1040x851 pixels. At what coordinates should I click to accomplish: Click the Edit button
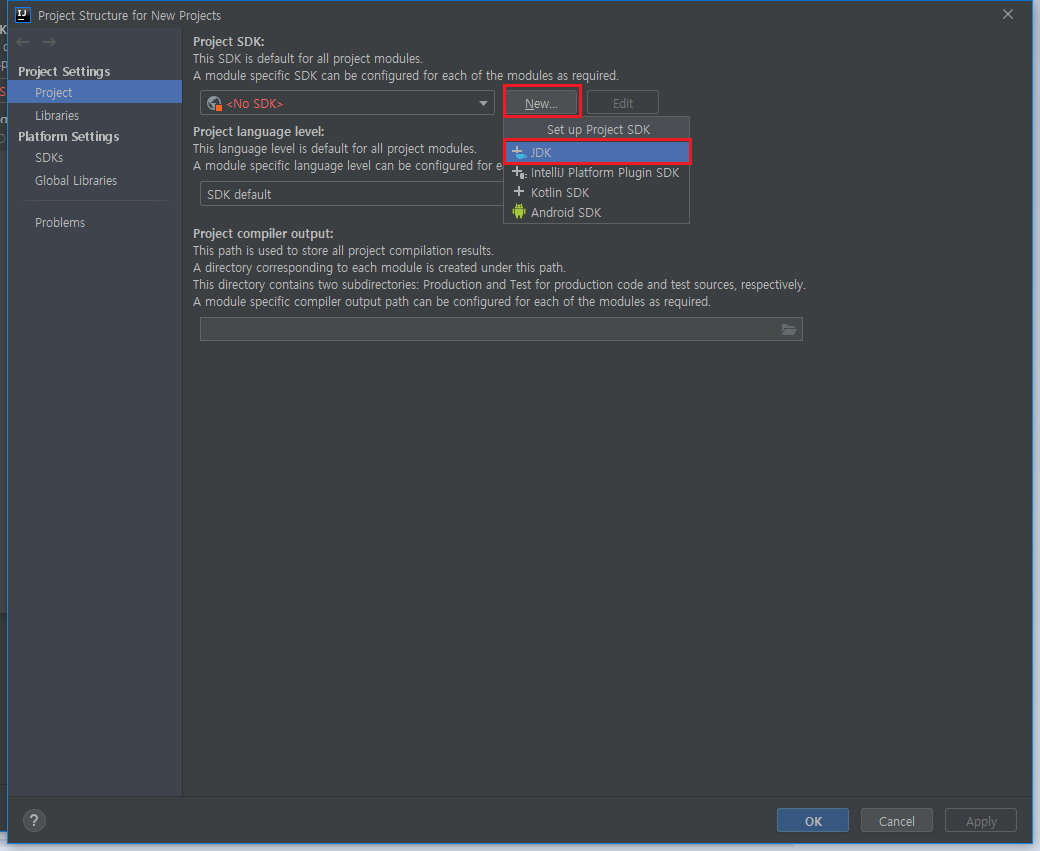click(x=623, y=103)
